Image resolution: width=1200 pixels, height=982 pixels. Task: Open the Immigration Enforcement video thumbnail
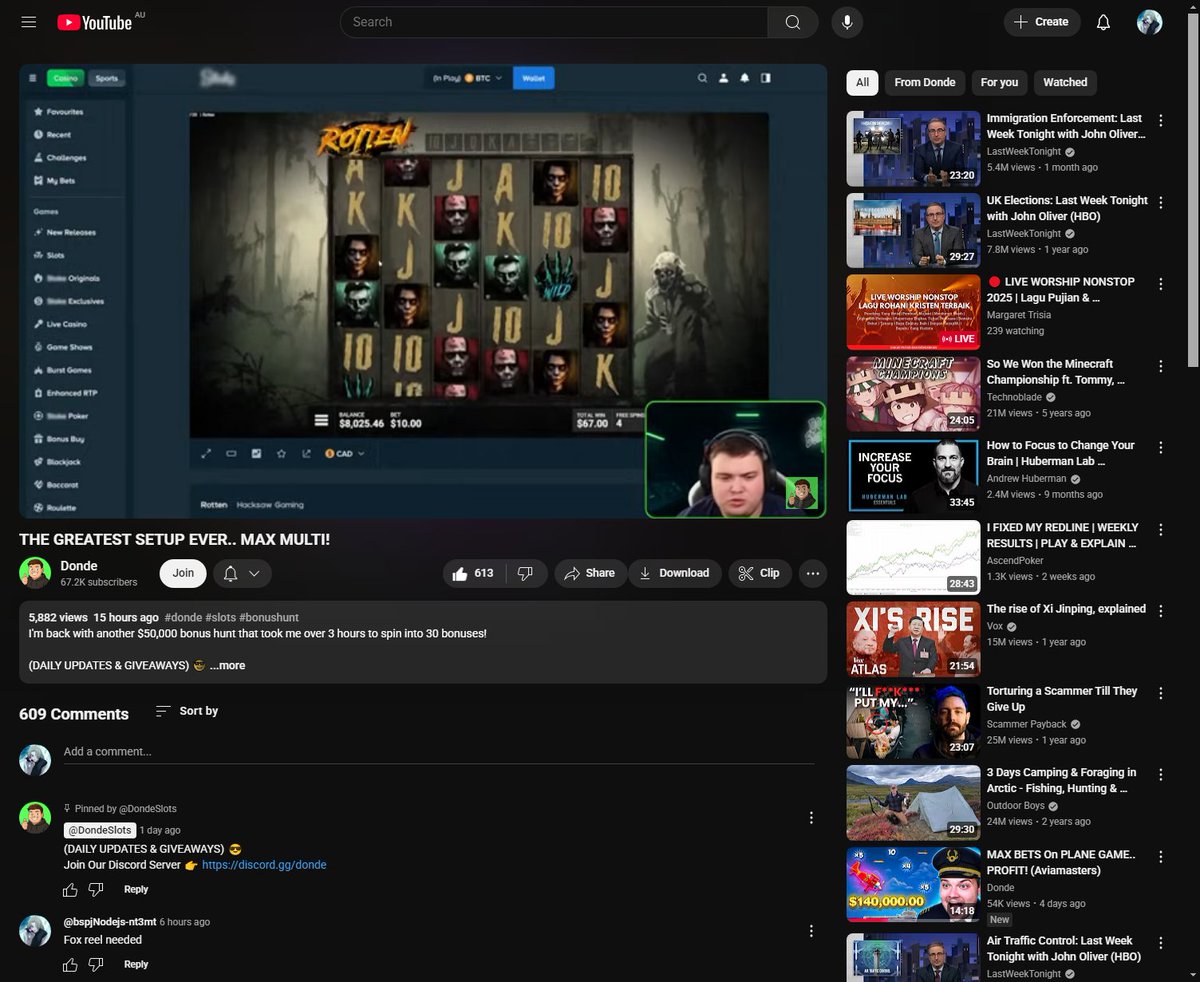point(913,148)
